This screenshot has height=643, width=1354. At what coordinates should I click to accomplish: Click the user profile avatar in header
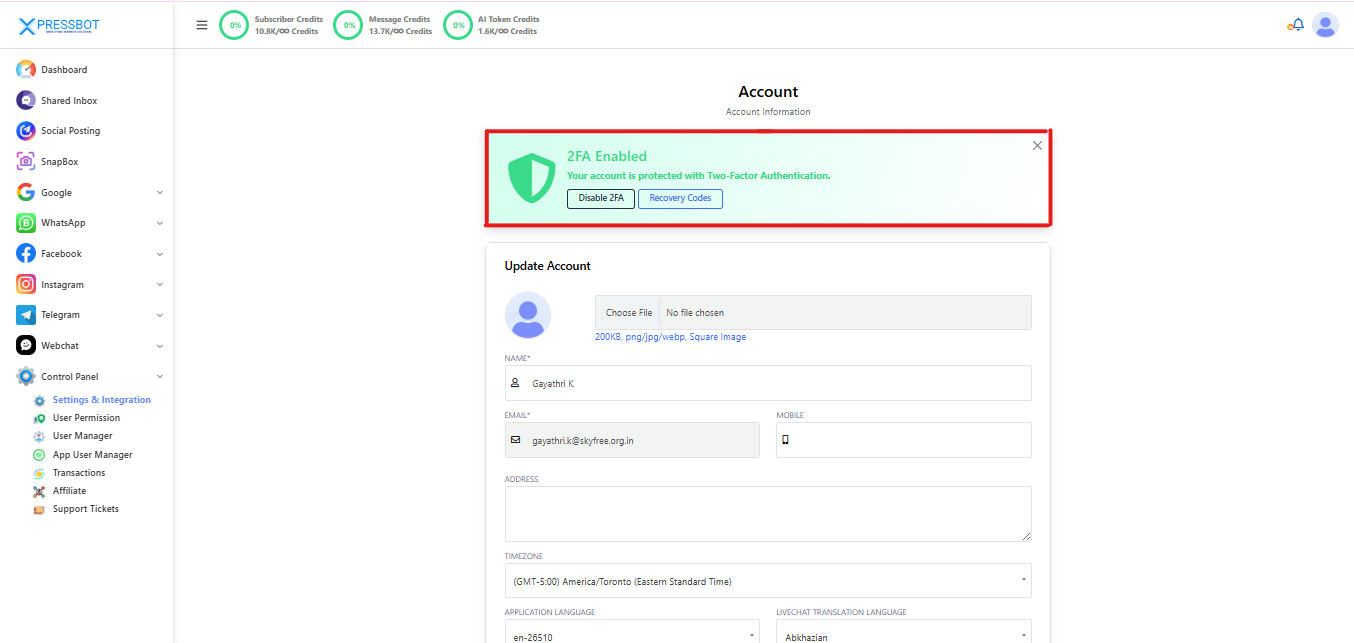click(x=1325, y=25)
